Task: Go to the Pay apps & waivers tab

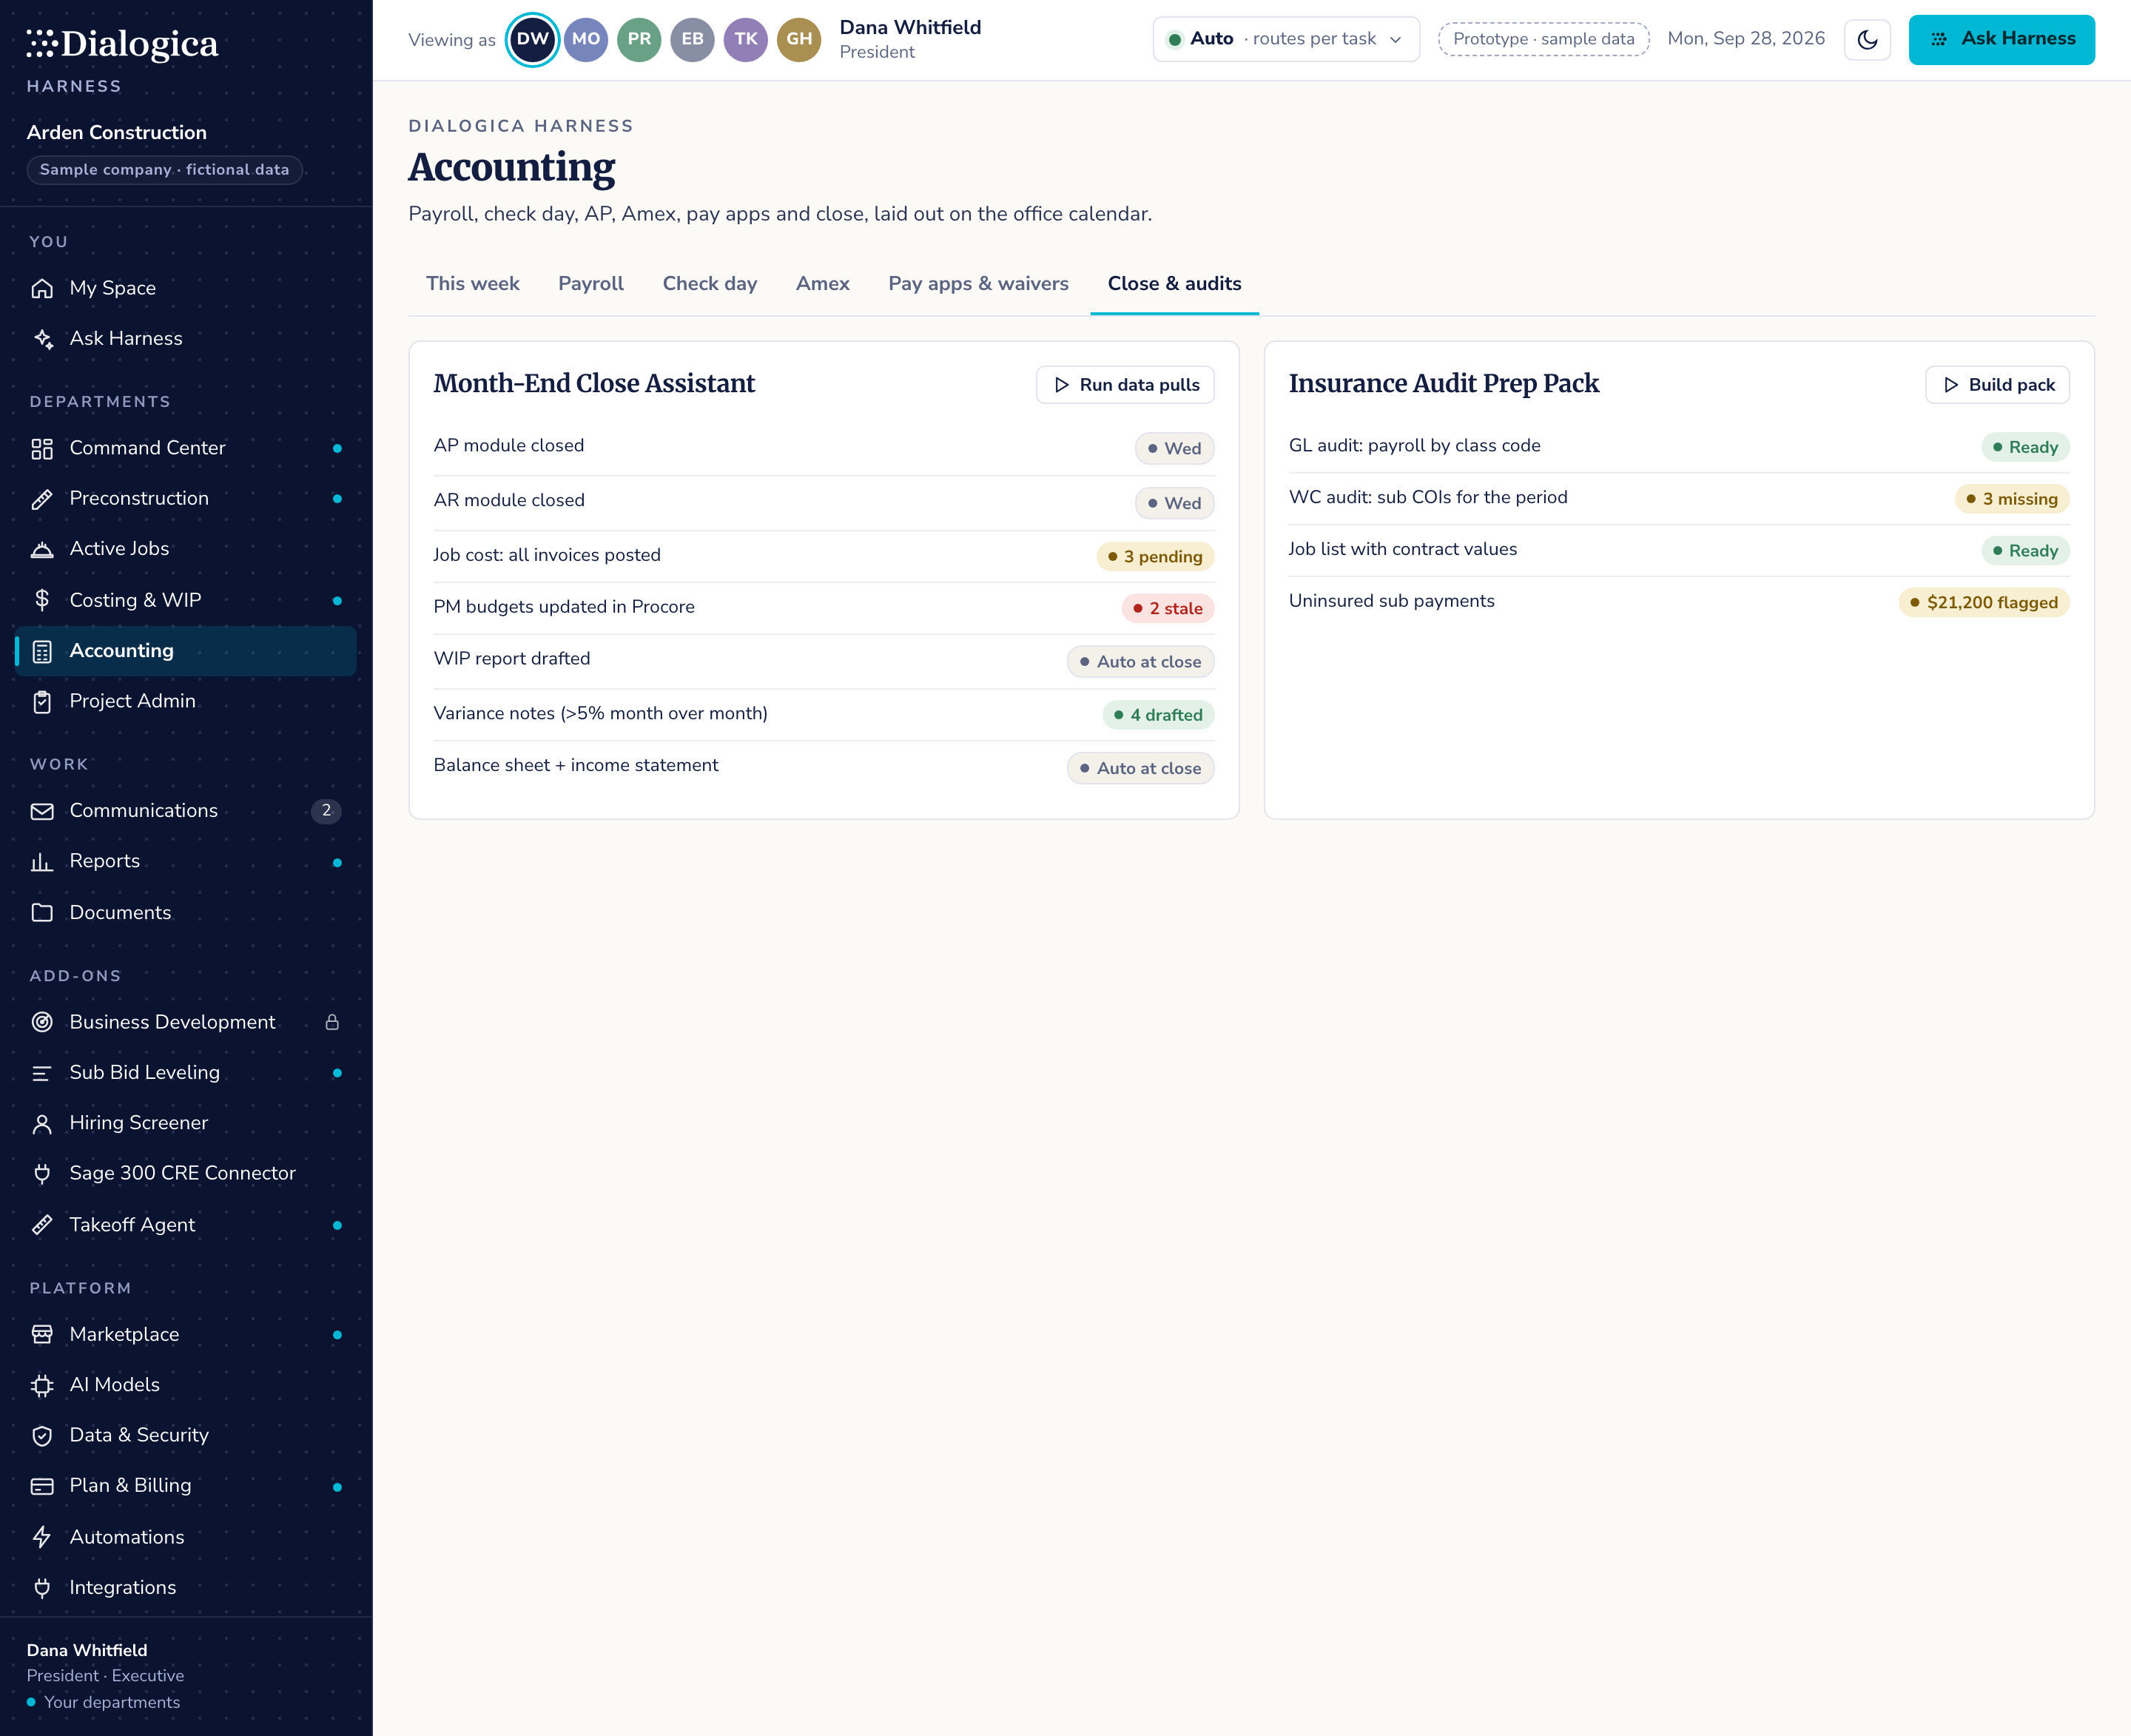Action: pyautogui.click(x=978, y=284)
